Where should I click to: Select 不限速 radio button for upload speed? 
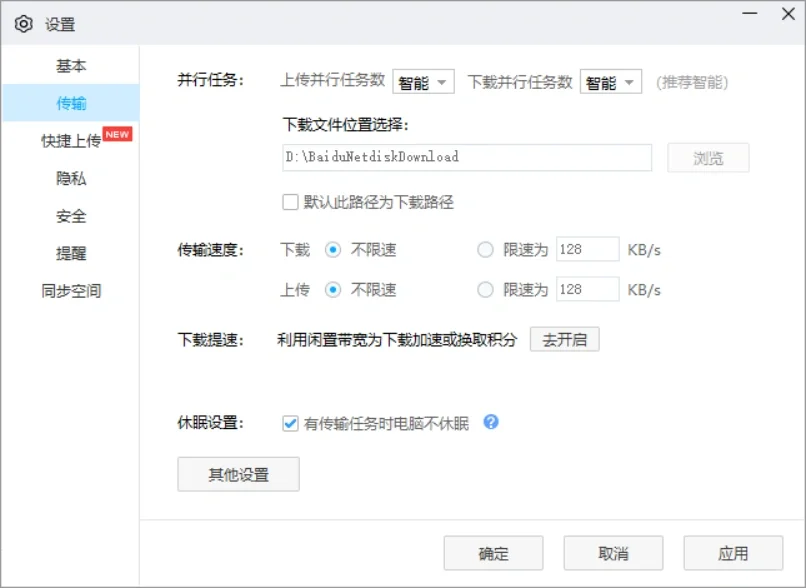335,289
